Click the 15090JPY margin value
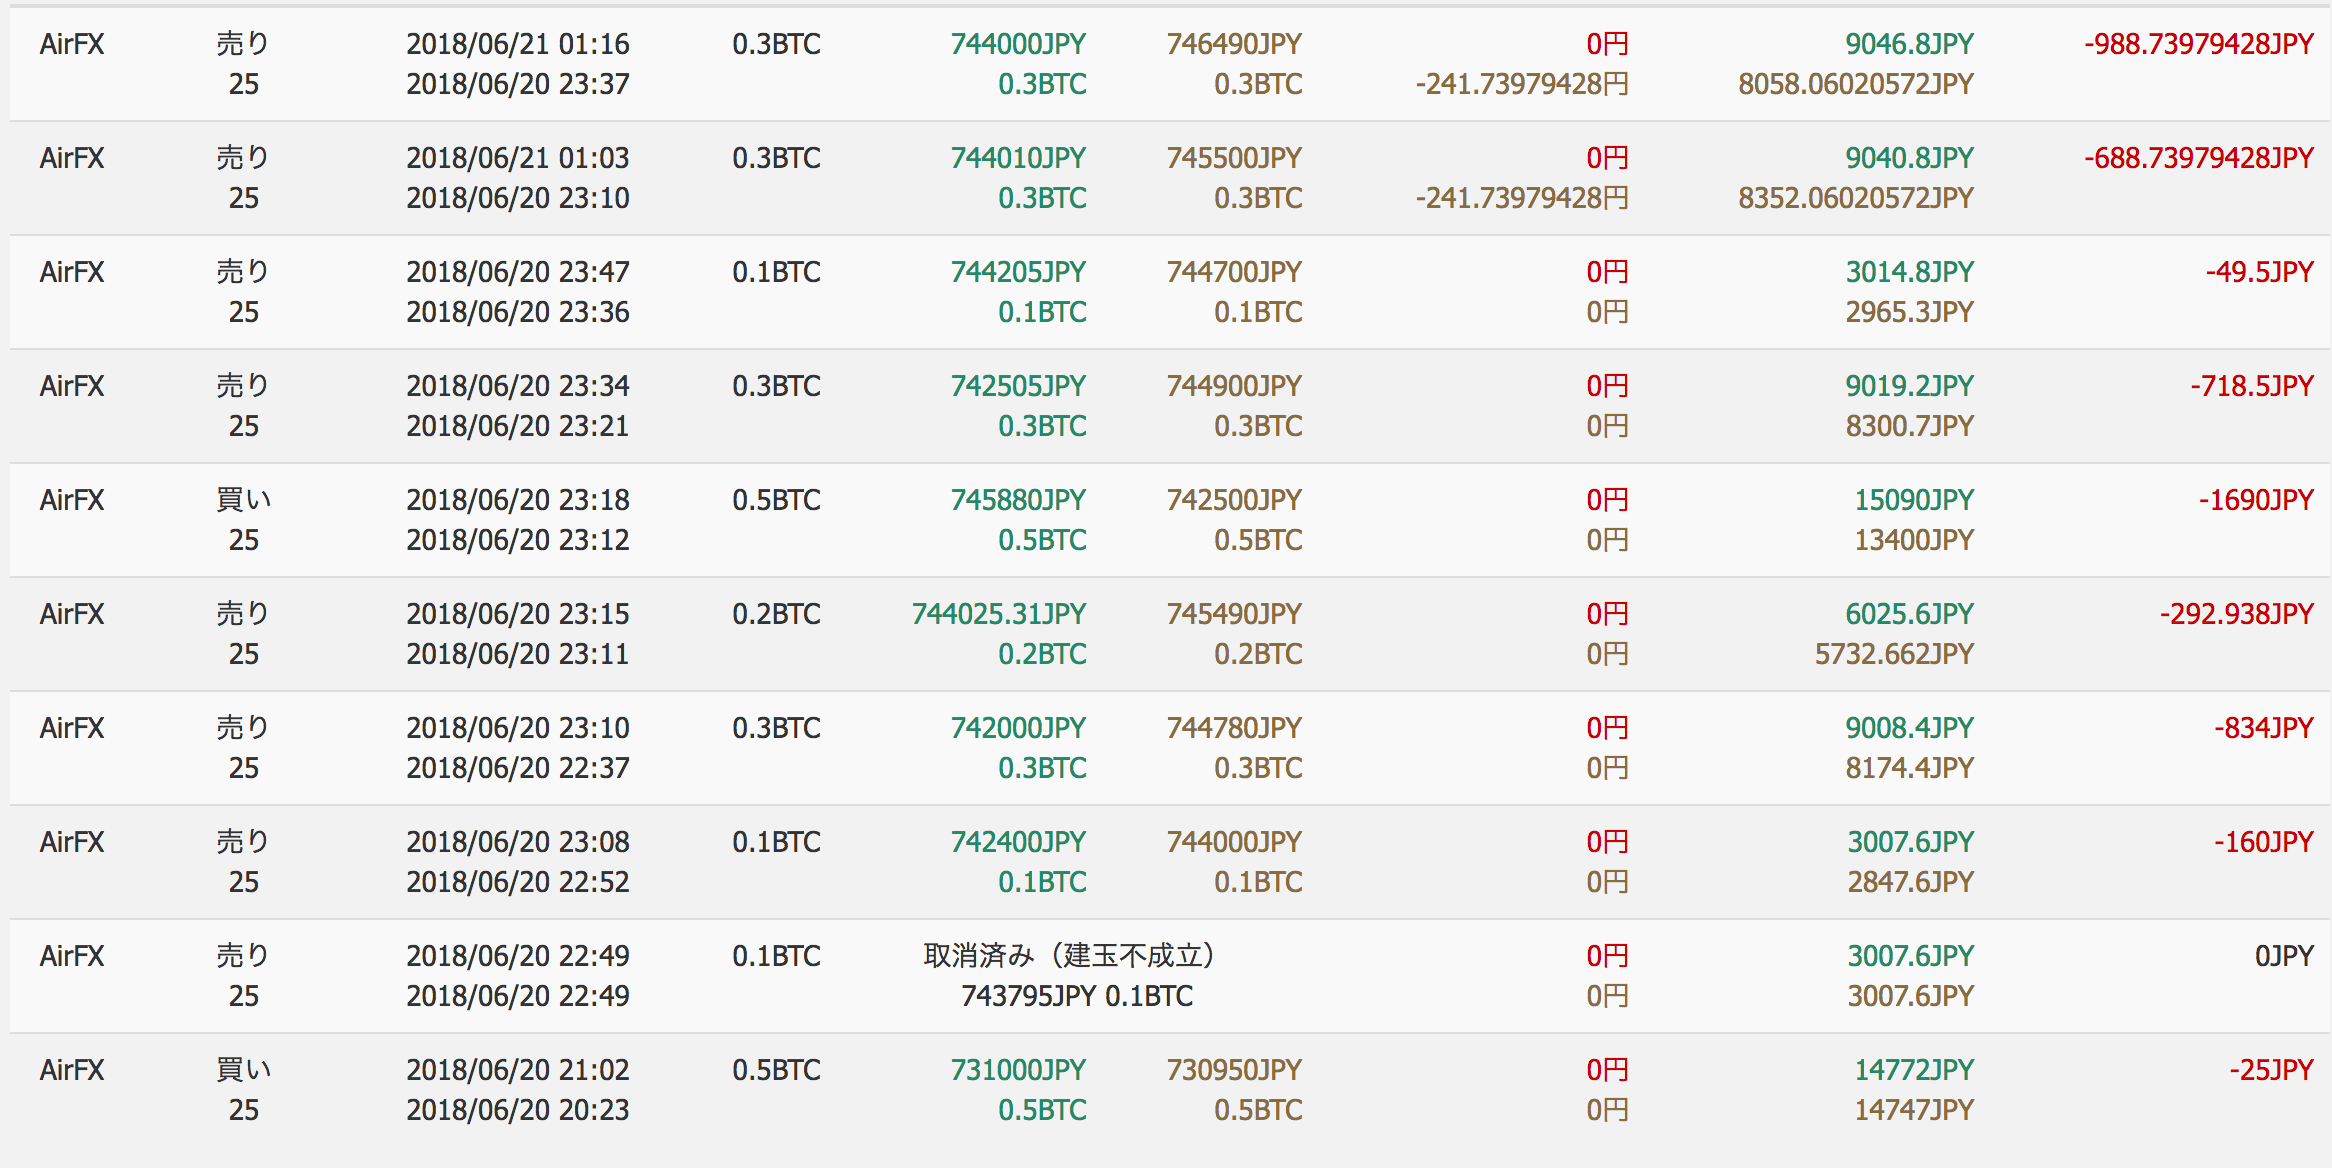This screenshot has width=2332, height=1168. pyautogui.click(x=1914, y=500)
